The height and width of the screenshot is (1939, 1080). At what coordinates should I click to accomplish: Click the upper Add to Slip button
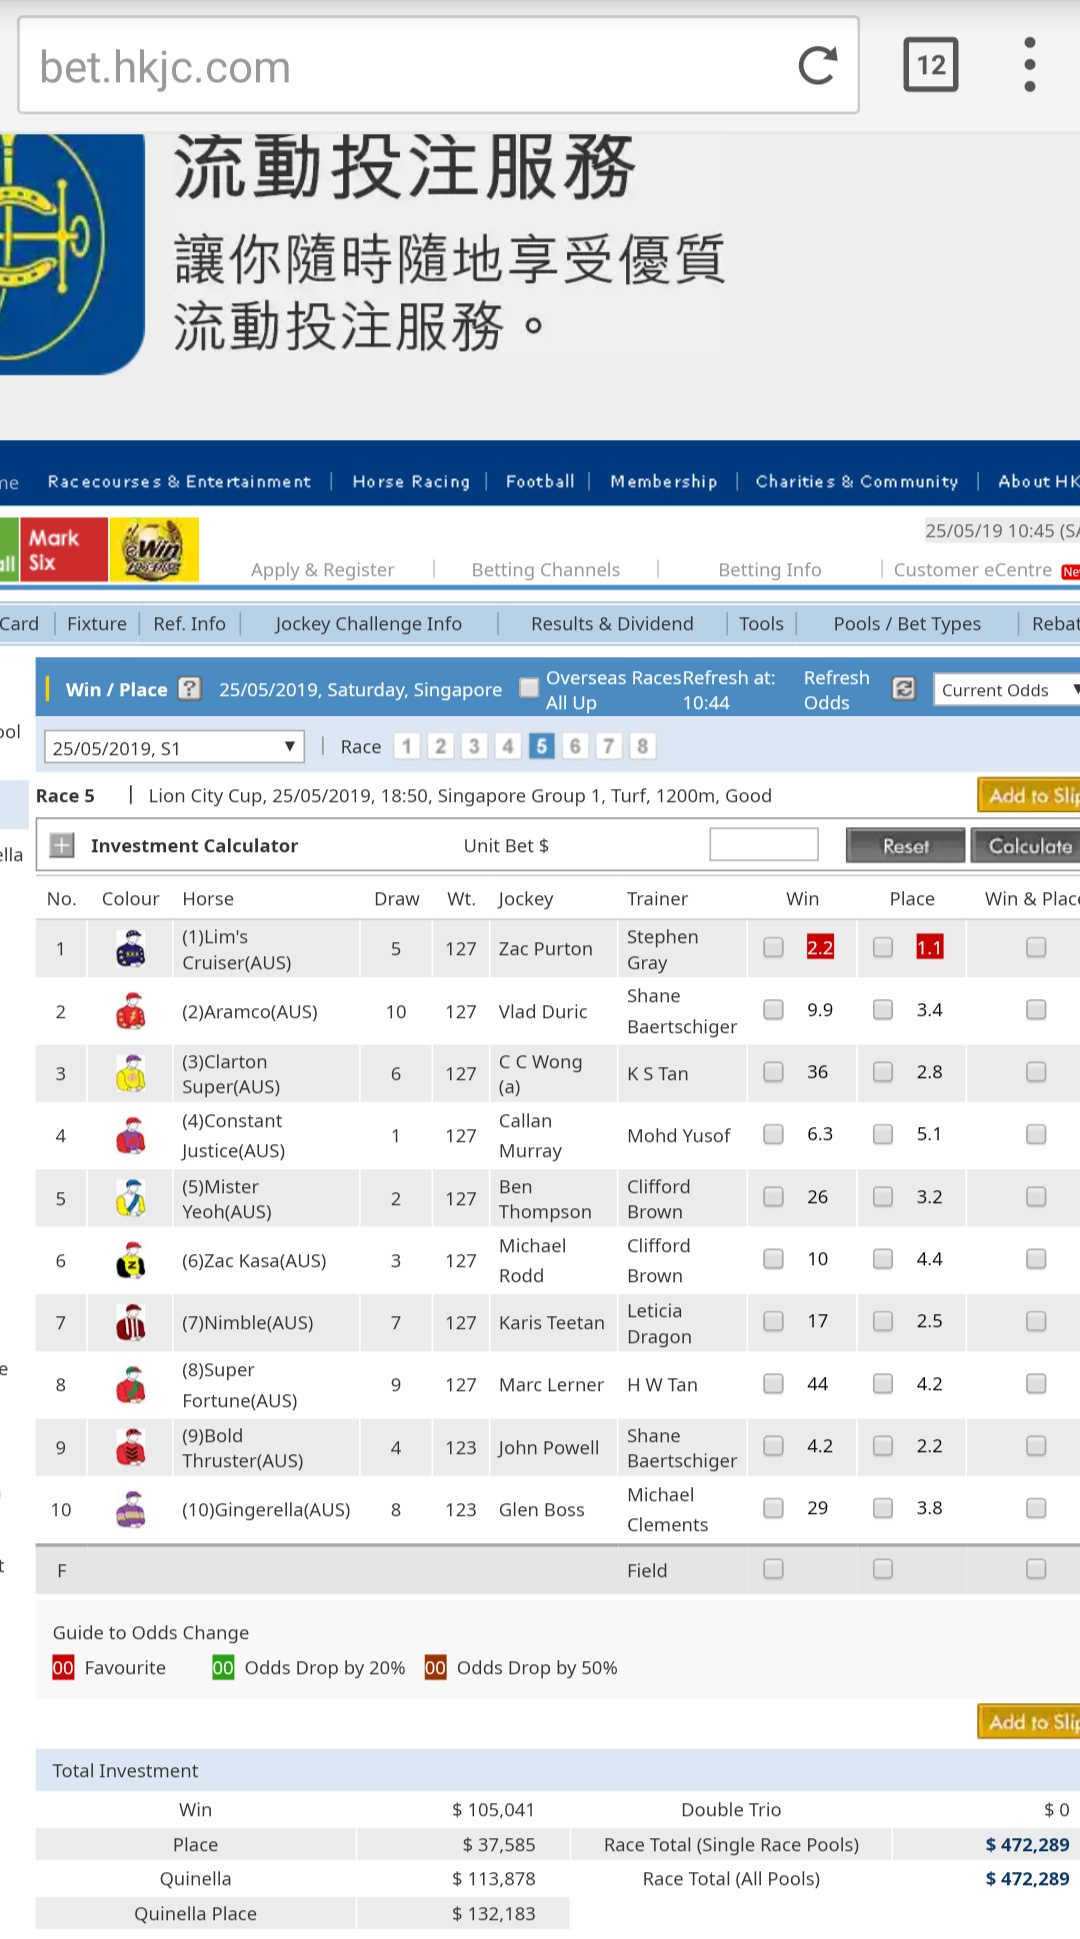[x=1030, y=795]
